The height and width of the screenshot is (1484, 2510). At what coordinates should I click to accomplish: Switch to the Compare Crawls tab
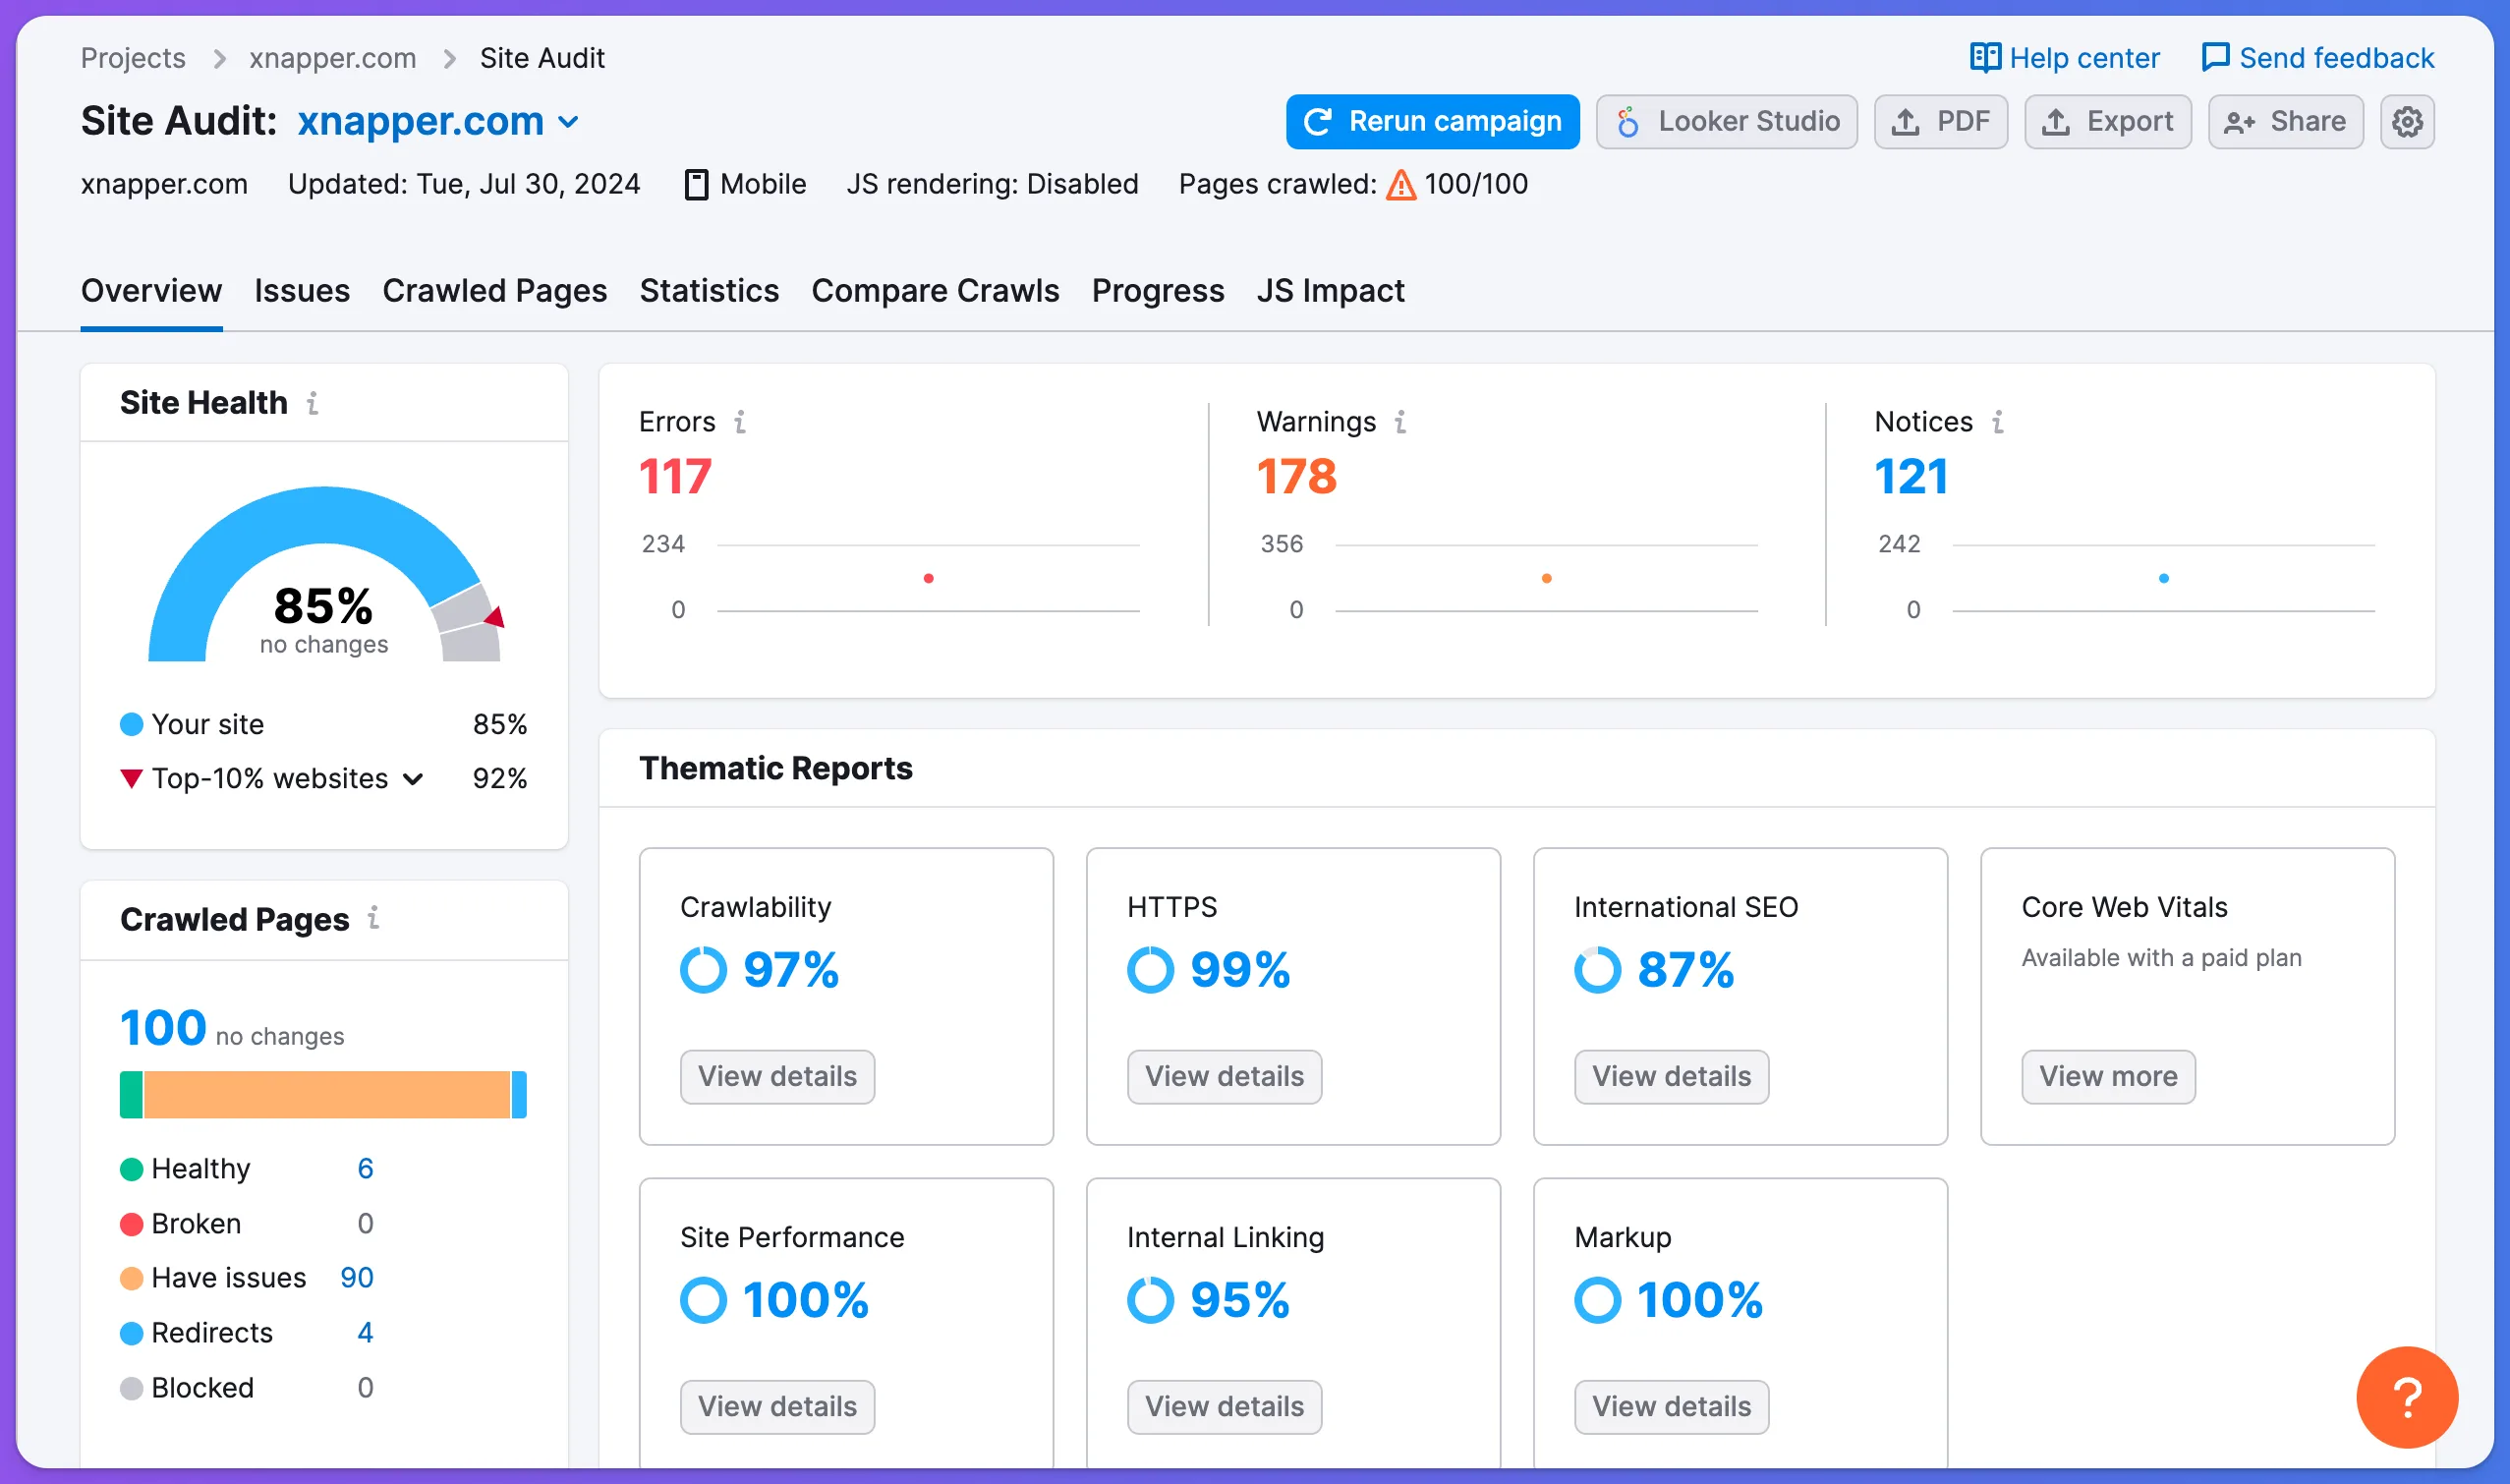pos(935,291)
